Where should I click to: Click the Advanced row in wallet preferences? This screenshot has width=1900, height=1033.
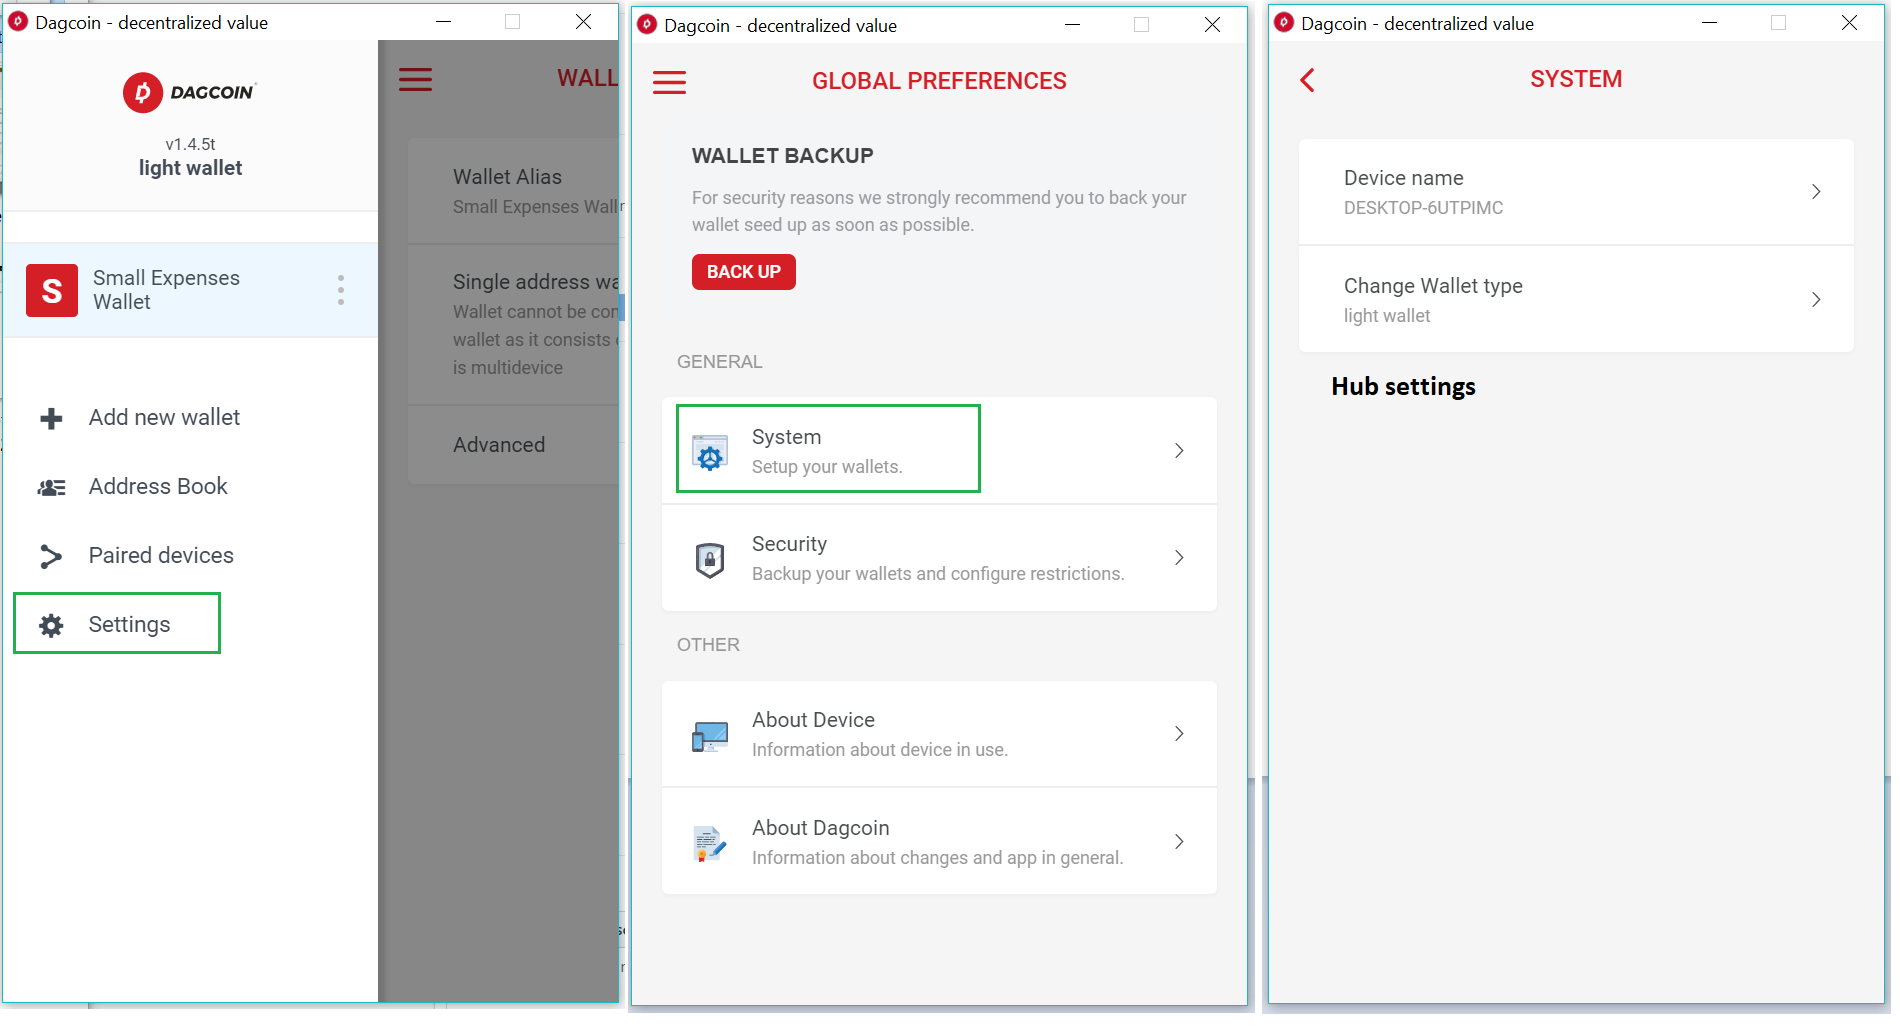point(514,445)
